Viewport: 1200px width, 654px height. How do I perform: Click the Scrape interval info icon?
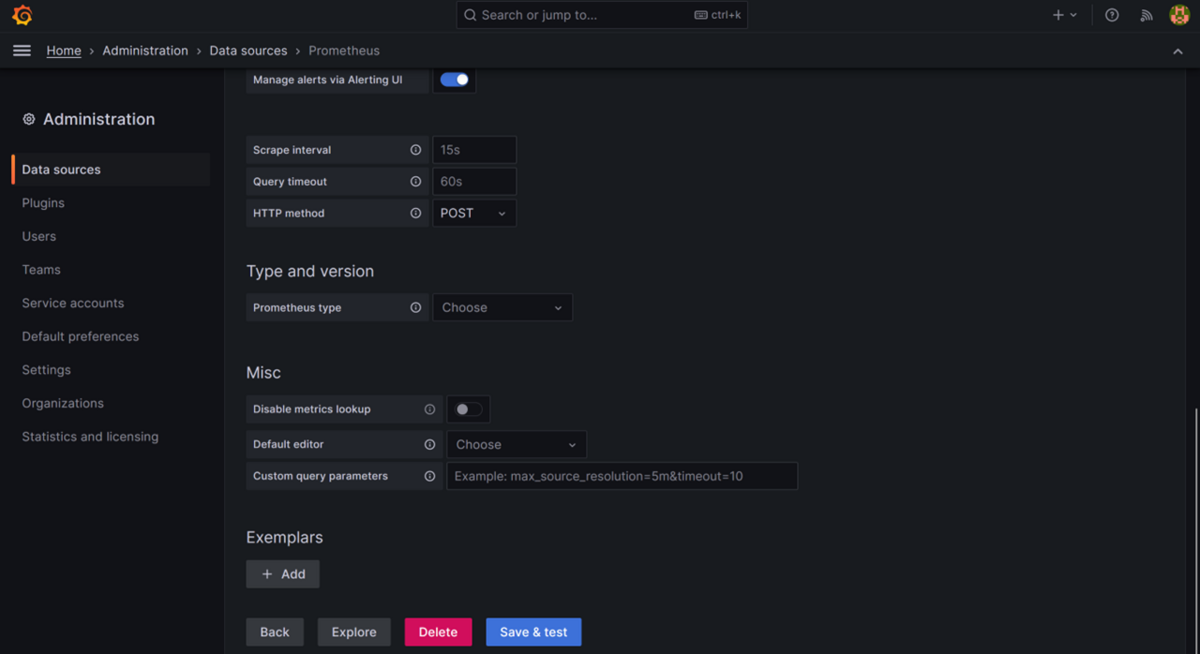(416, 150)
